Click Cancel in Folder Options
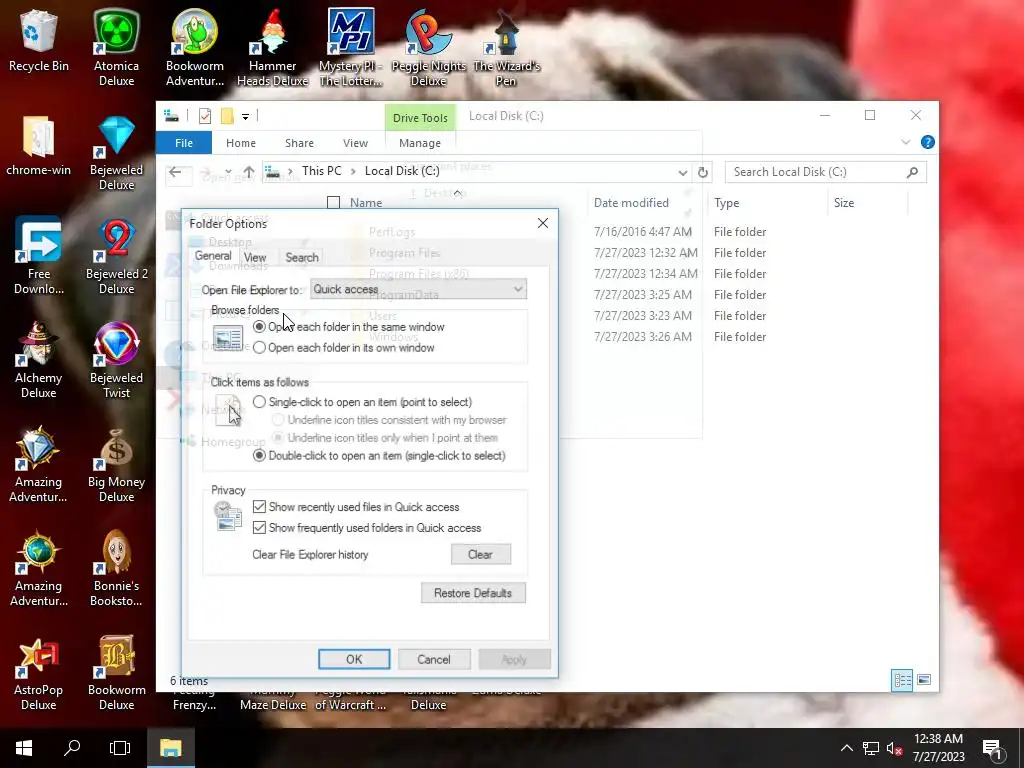The image size is (1024, 768). (434, 659)
